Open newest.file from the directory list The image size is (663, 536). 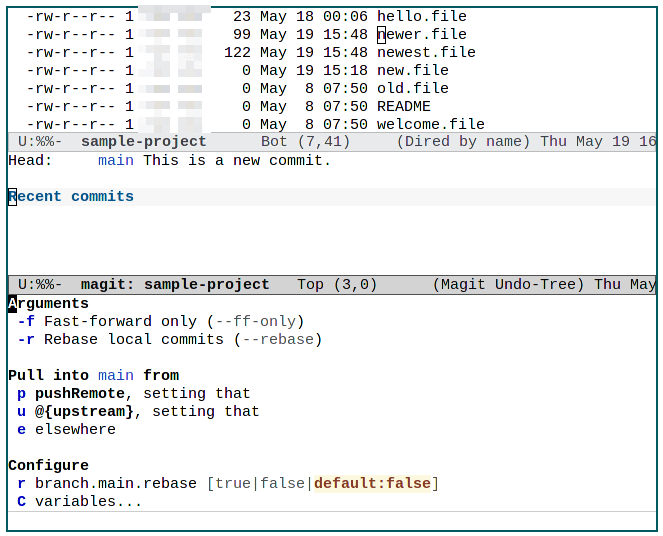pyautogui.click(x=426, y=52)
